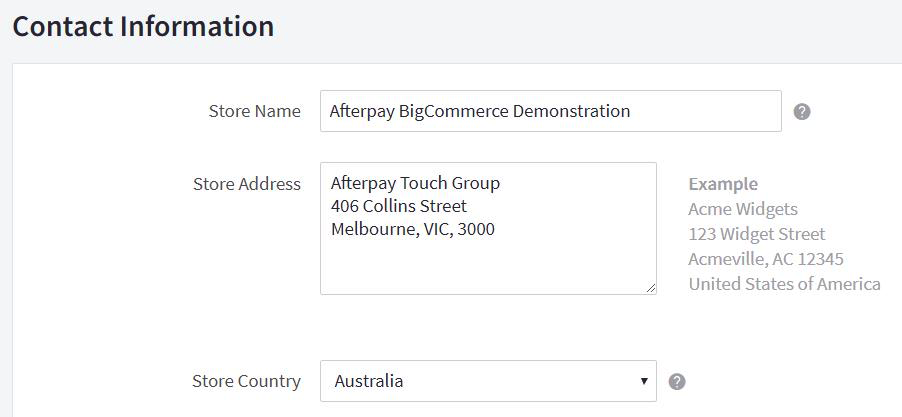Click the Store Address label
Image resolution: width=902 pixels, height=417 pixels.
click(x=246, y=184)
